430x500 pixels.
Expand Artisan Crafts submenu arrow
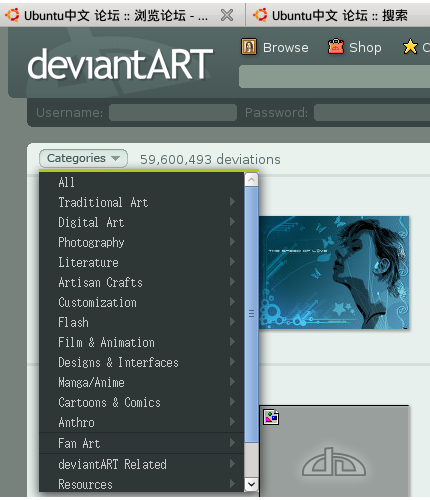click(232, 282)
